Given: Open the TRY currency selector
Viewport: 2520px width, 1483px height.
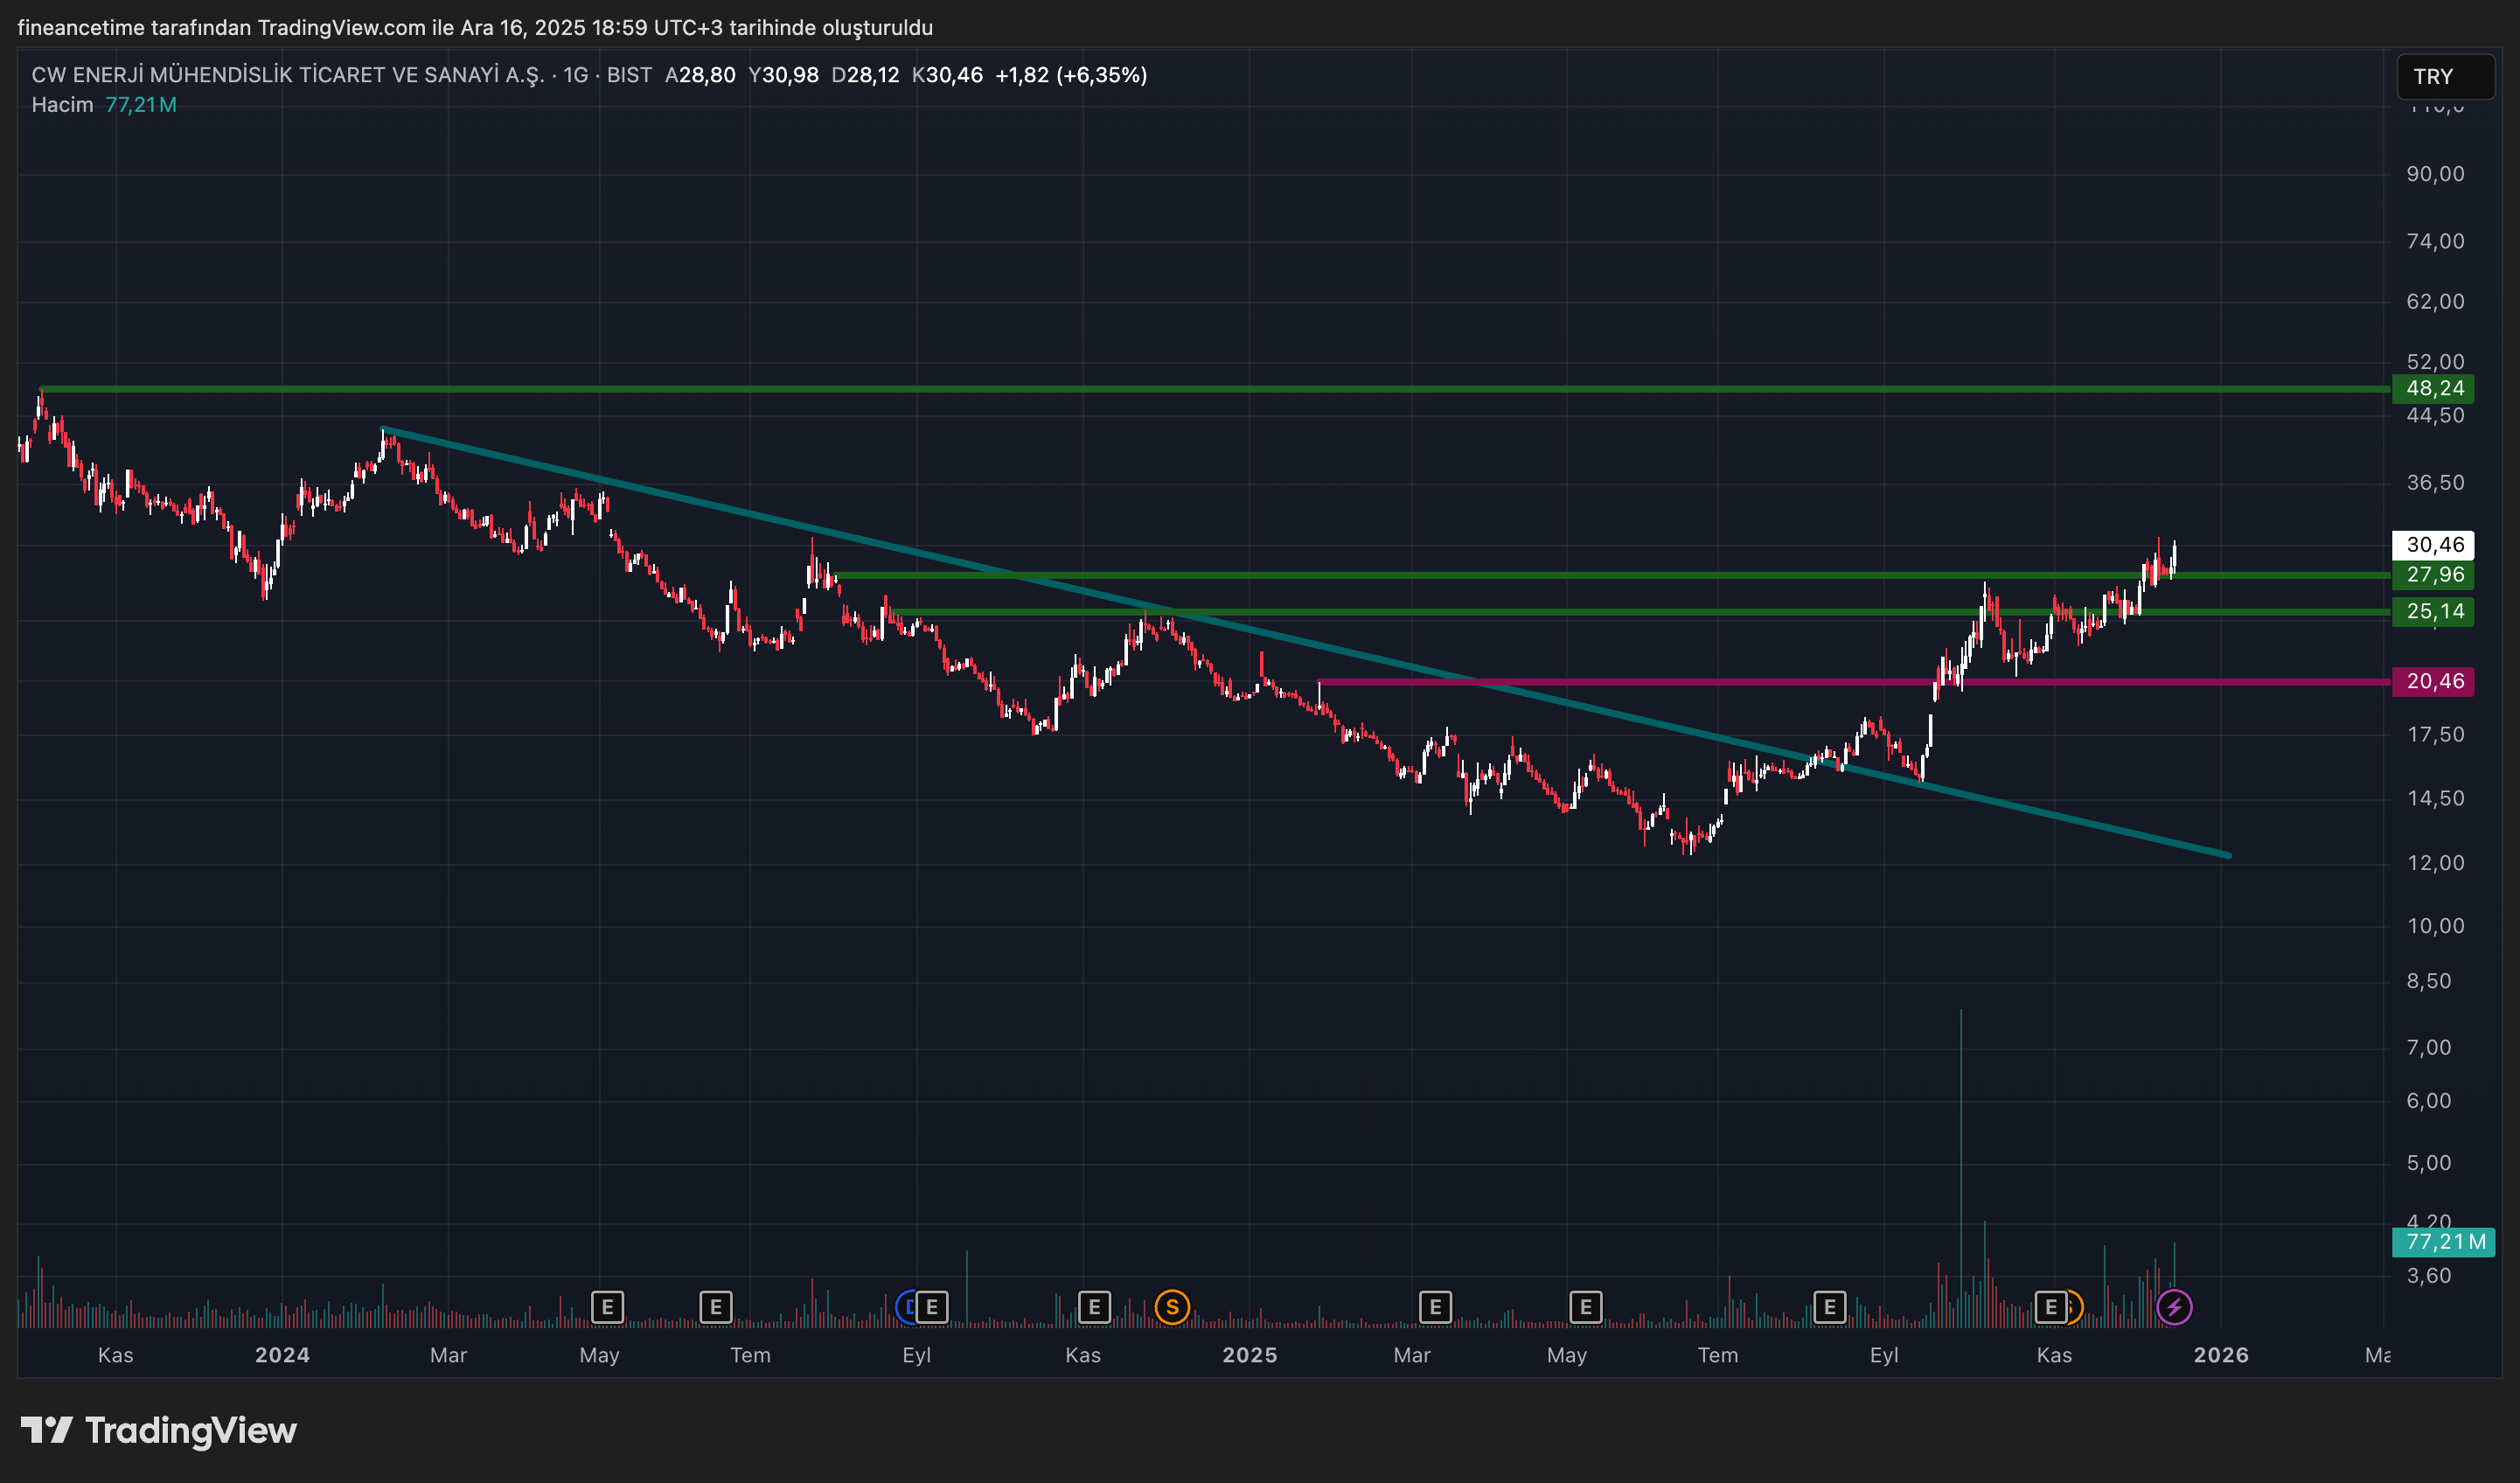Looking at the screenshot, I should click(x=2446, y=77).
